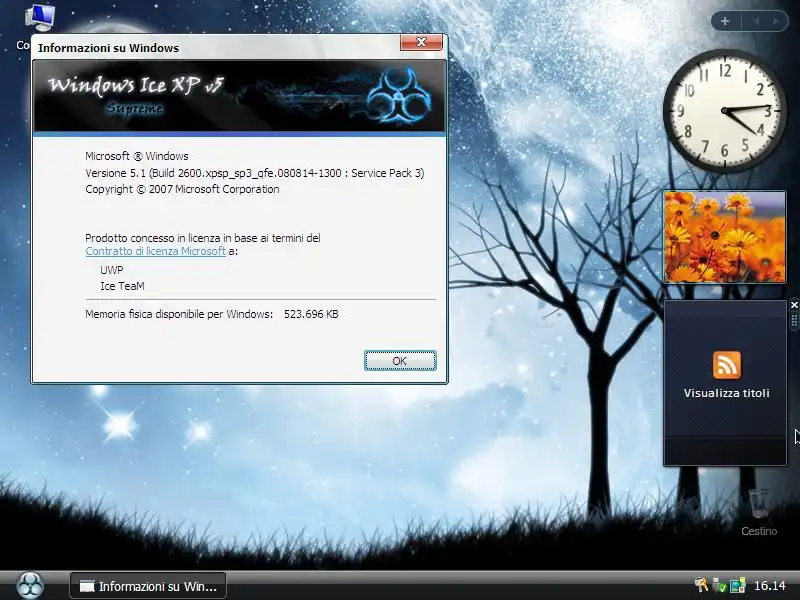Screen dimensions: 800x600
Task: Click 'Copyright © 2007 Microsoft Corporation' text
Action: (182, 189)
